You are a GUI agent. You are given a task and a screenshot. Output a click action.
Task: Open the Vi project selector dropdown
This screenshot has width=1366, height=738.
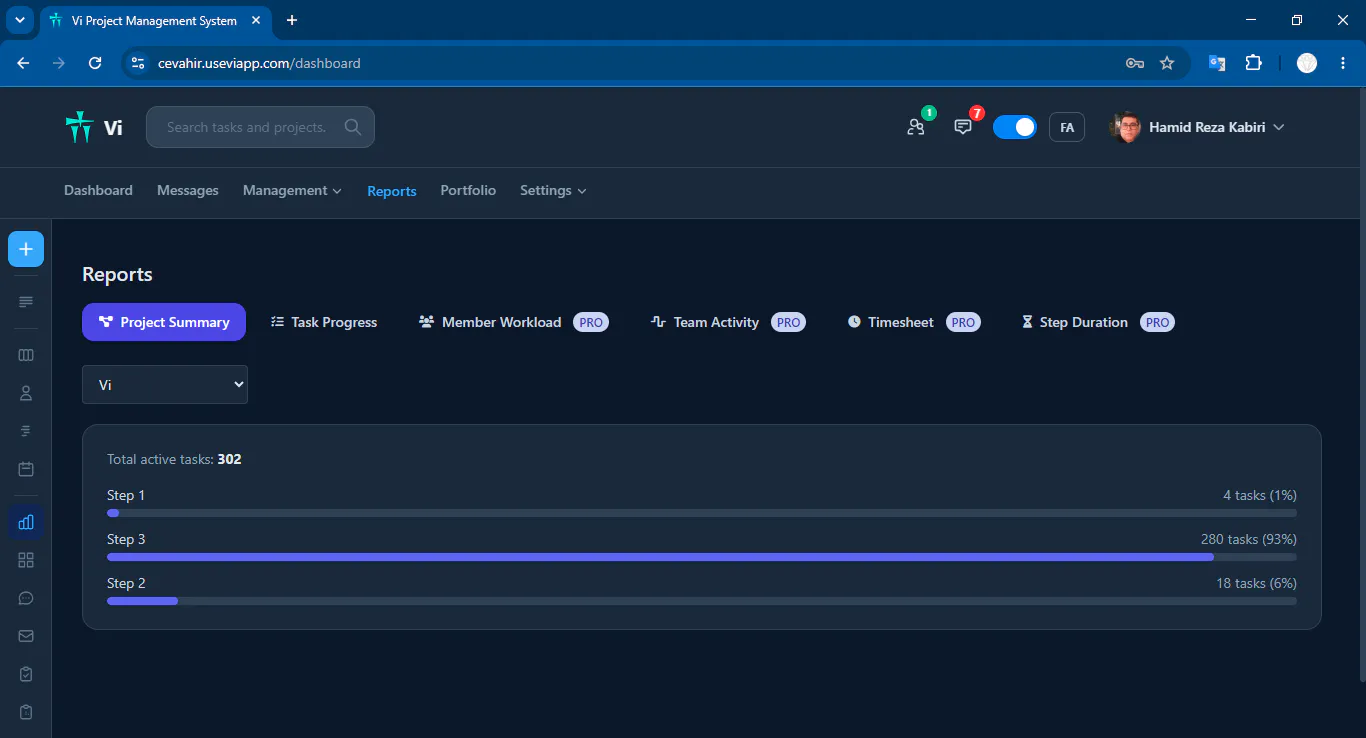pyautogui.click(x=165, y=384)
